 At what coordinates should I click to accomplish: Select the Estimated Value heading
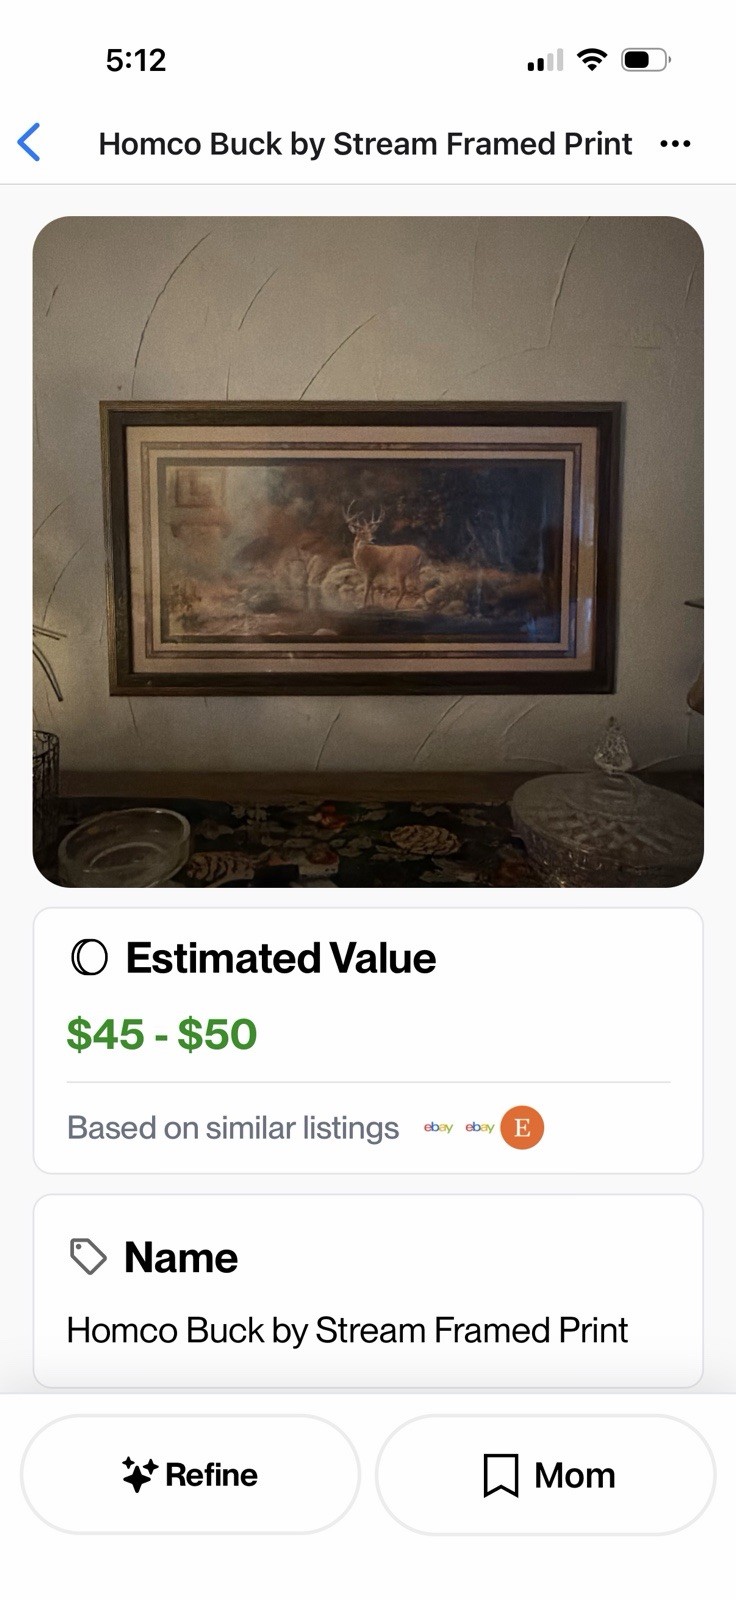pyautogui.click(x=281, y=958)
